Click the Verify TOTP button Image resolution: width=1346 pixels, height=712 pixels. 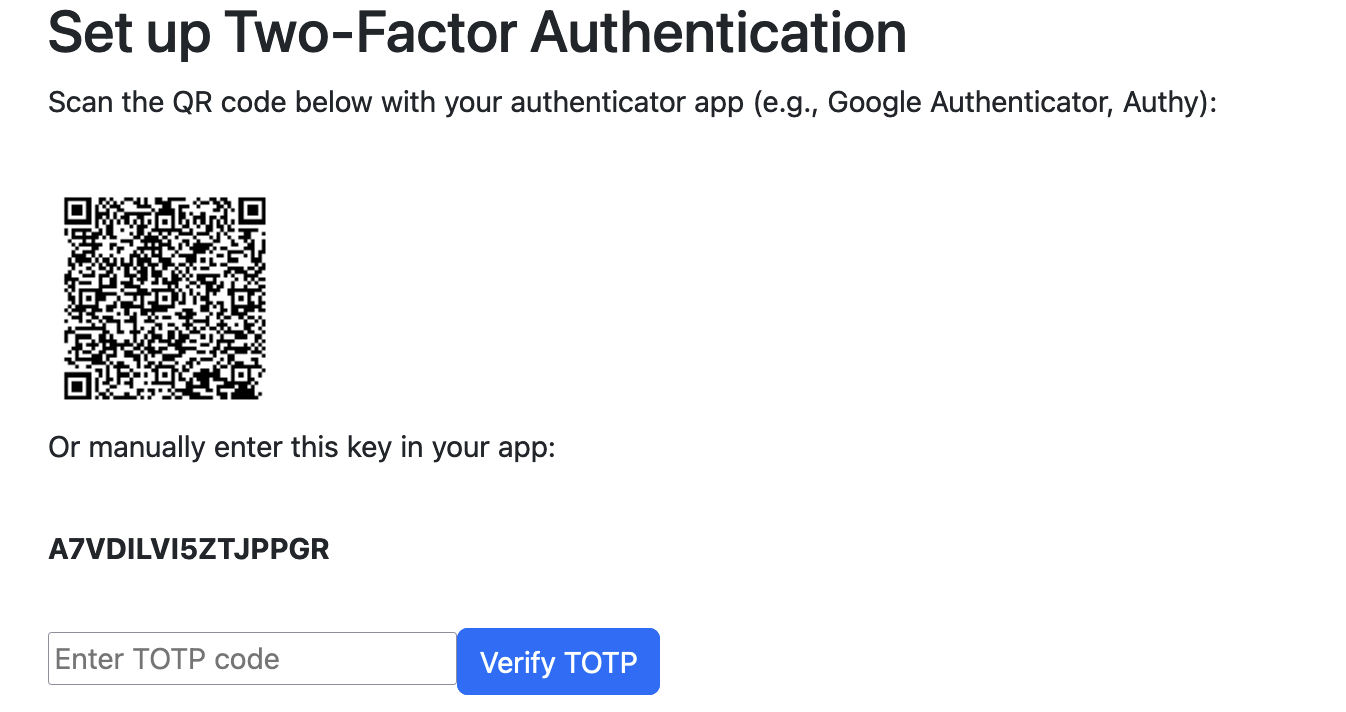(x=558, y=661)
